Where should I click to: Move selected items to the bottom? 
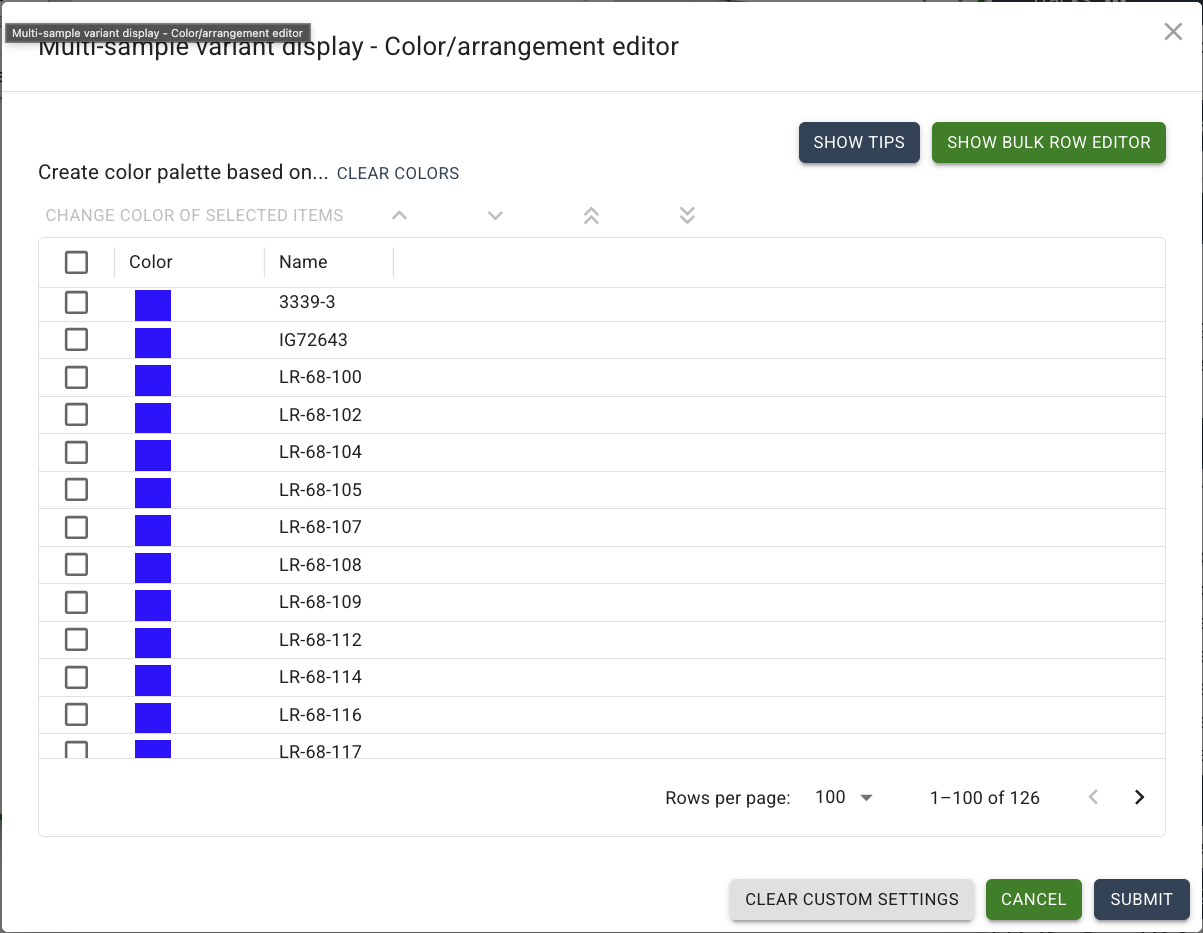pos(687,215)
